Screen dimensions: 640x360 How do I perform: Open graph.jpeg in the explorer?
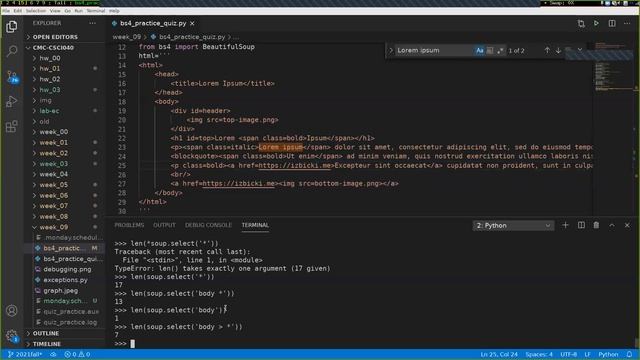(x=60, y=290)
